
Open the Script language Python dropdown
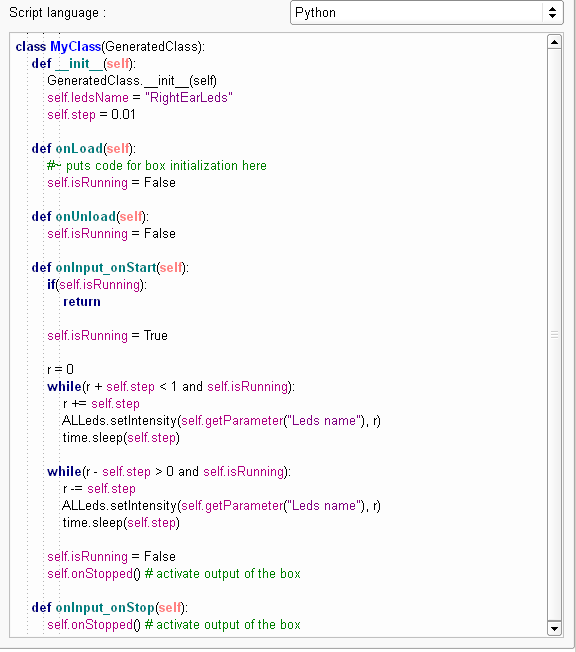(426, 12)
